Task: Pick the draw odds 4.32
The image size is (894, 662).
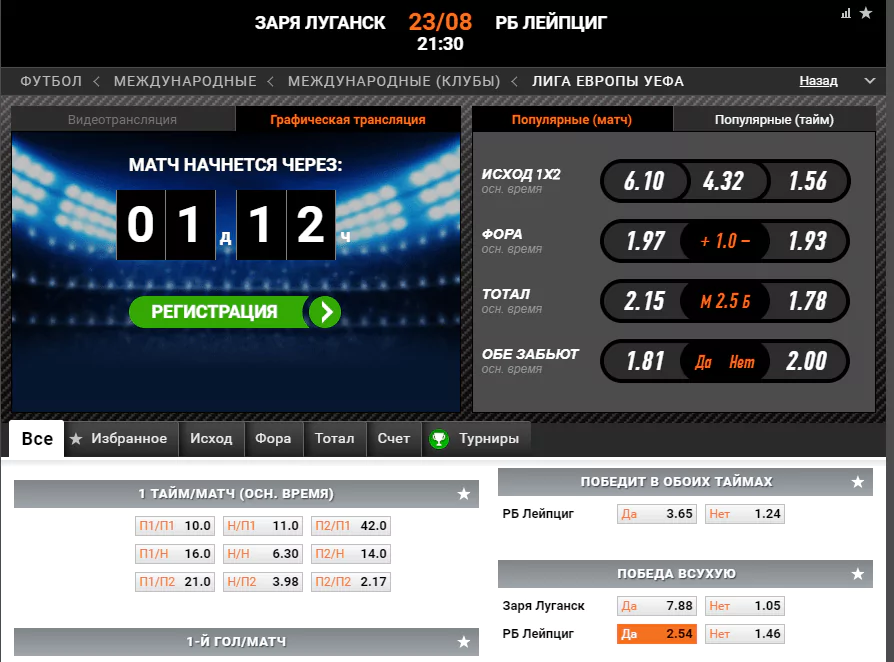Action: [x=724, y=181]
